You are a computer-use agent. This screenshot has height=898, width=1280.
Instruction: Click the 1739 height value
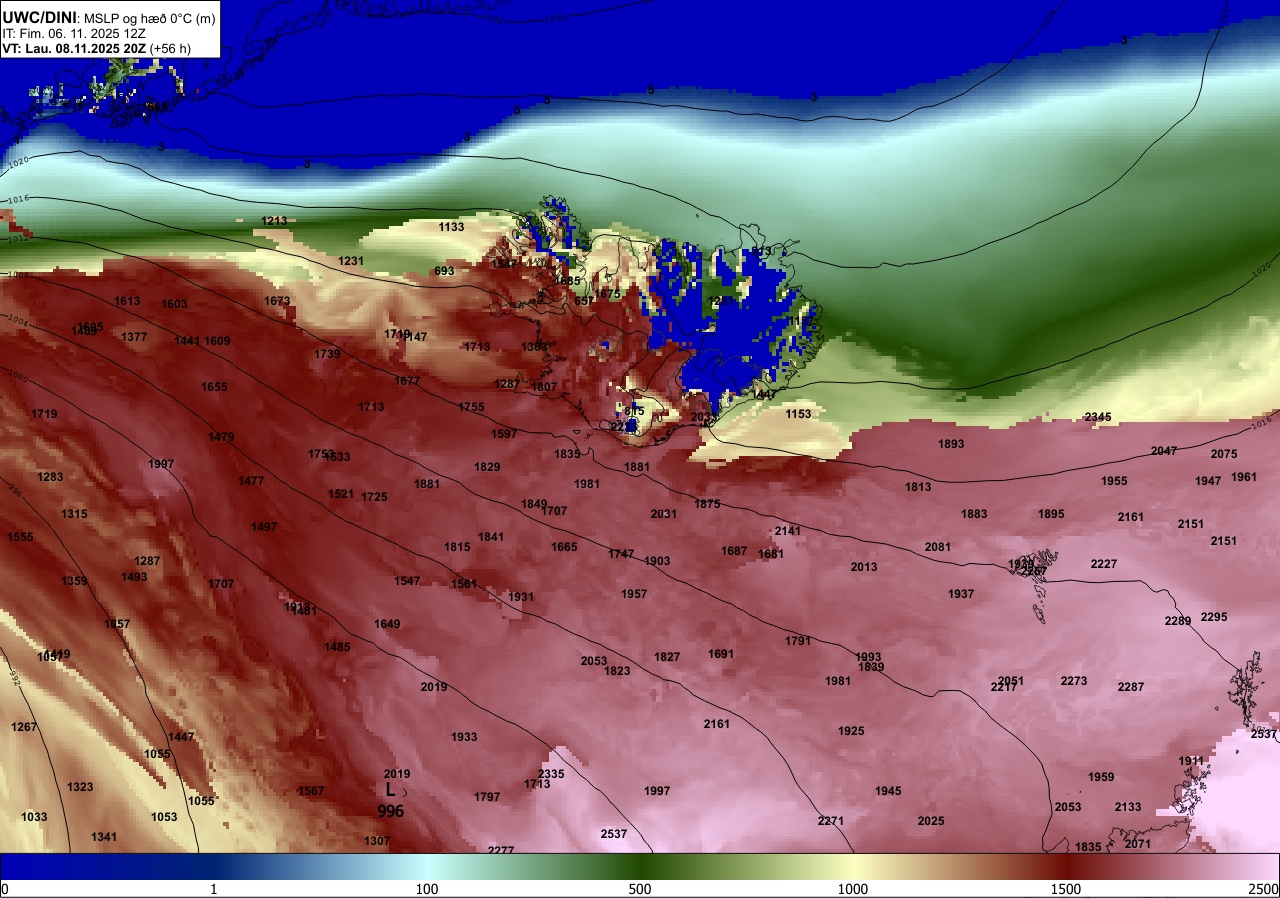pyautogui.click(x=327, y=354)
